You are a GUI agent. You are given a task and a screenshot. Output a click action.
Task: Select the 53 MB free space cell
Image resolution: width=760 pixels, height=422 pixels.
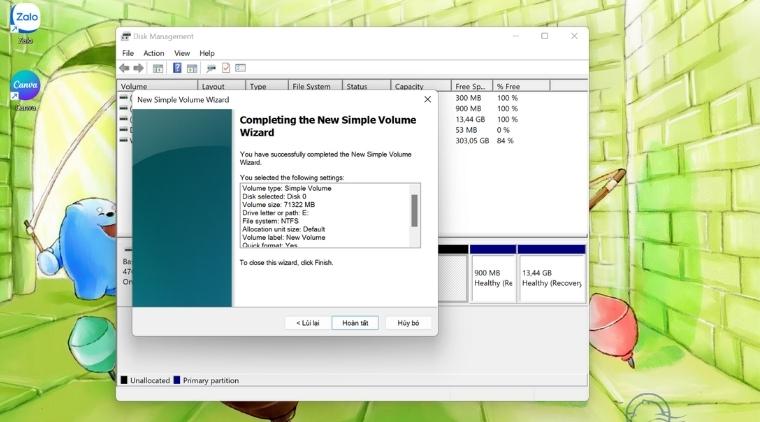point(466,130)
